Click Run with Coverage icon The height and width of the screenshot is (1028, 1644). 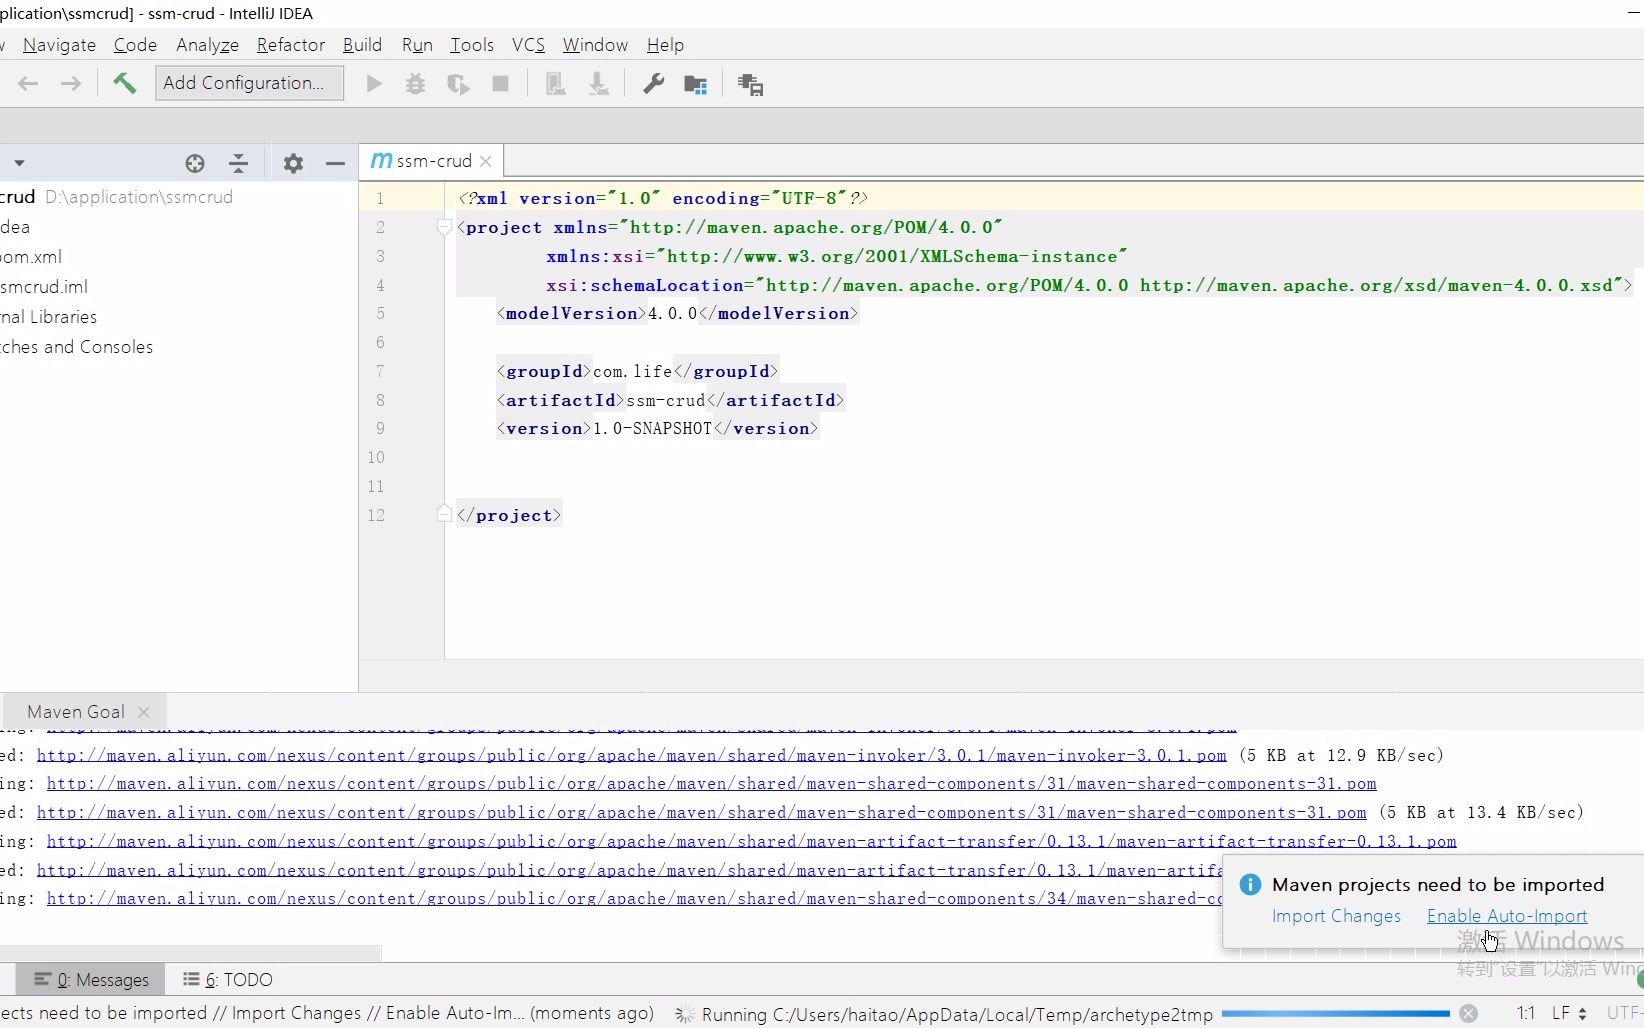pos(458,84)
